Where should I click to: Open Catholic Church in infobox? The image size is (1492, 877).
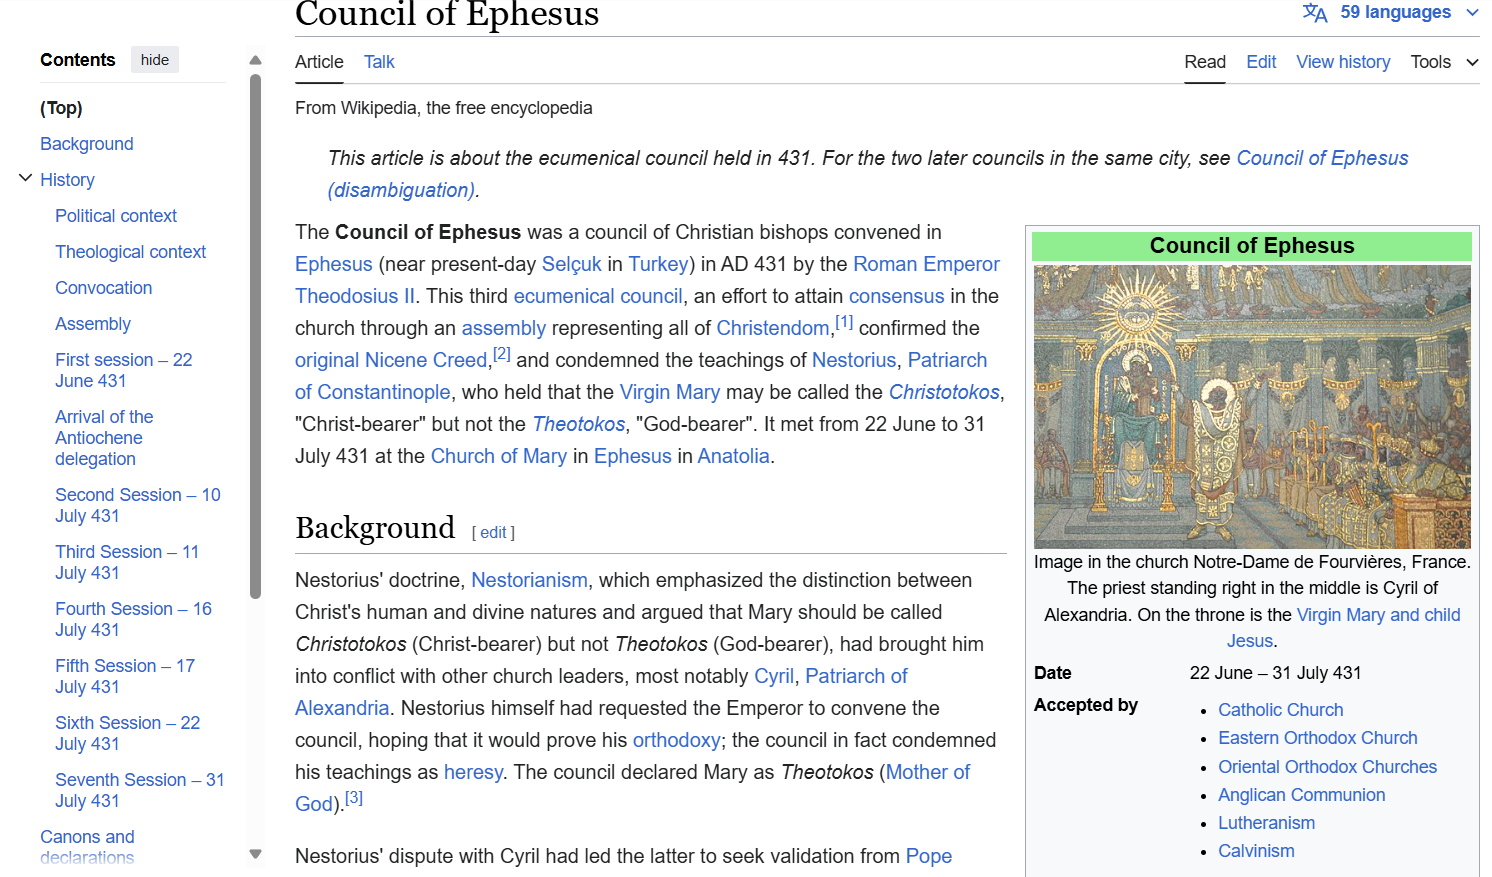[x=1281, y=710]
